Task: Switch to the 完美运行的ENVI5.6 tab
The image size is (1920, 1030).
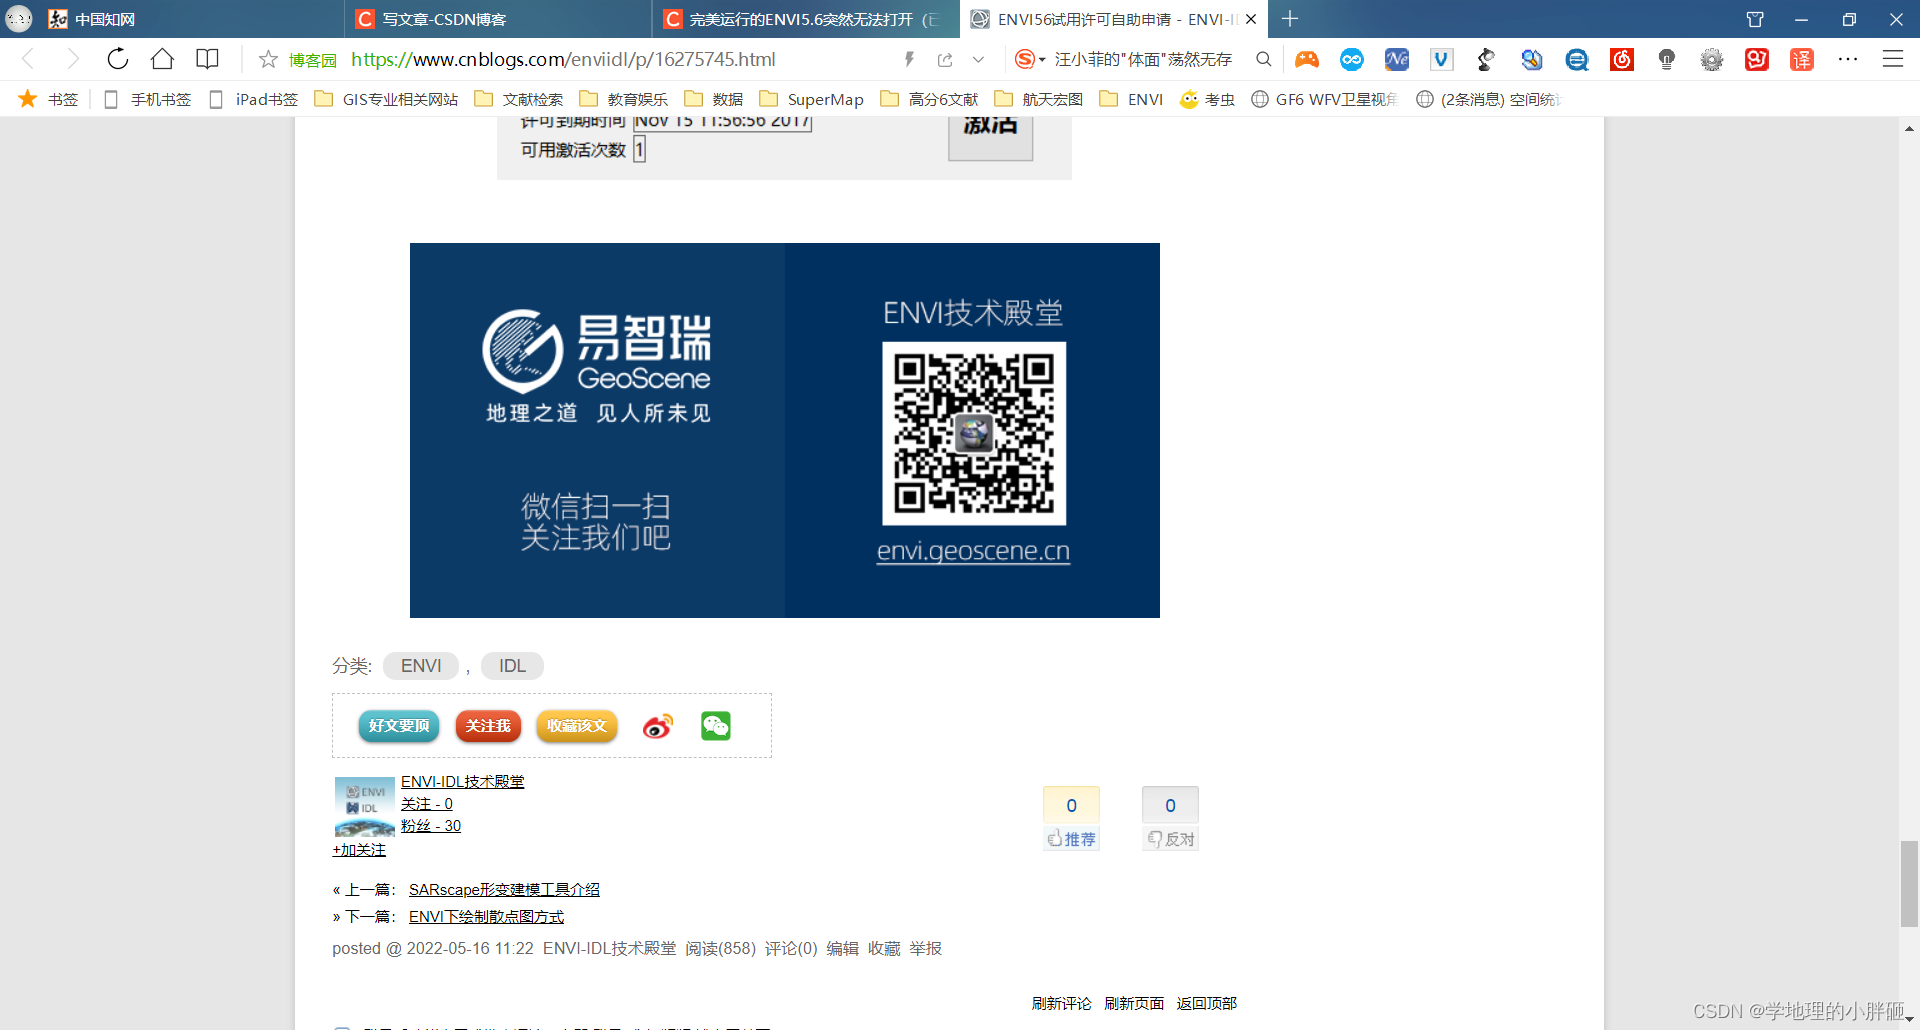Action: pyautogui.click(x=806, y=19)
